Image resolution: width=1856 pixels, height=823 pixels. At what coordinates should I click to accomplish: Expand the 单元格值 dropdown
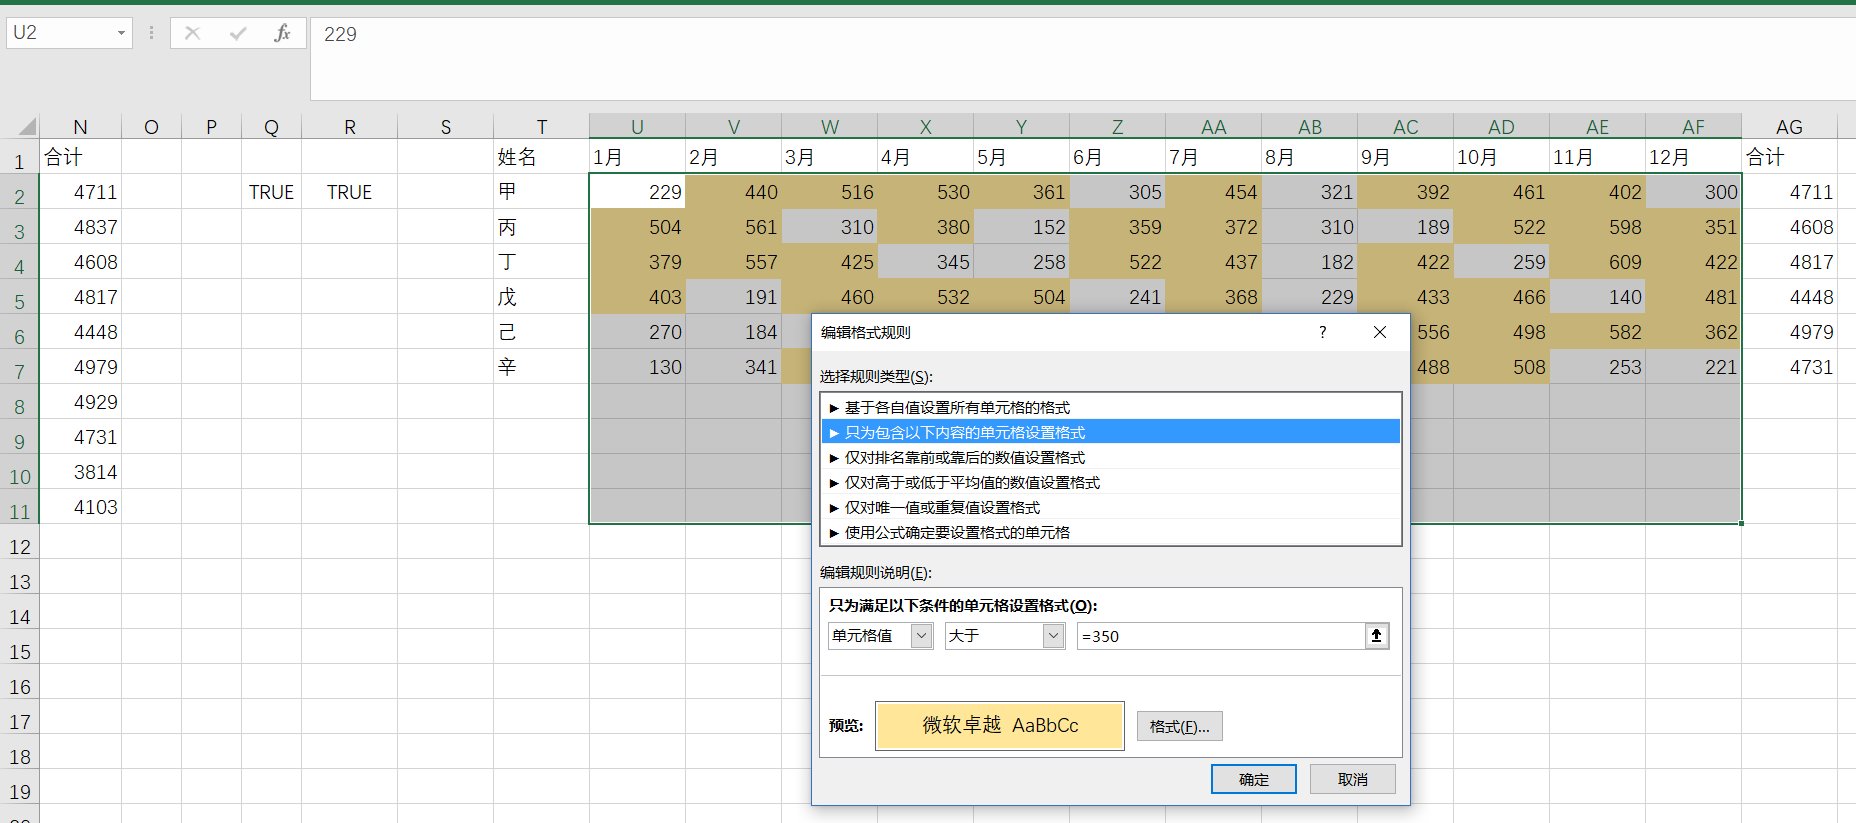922,636
